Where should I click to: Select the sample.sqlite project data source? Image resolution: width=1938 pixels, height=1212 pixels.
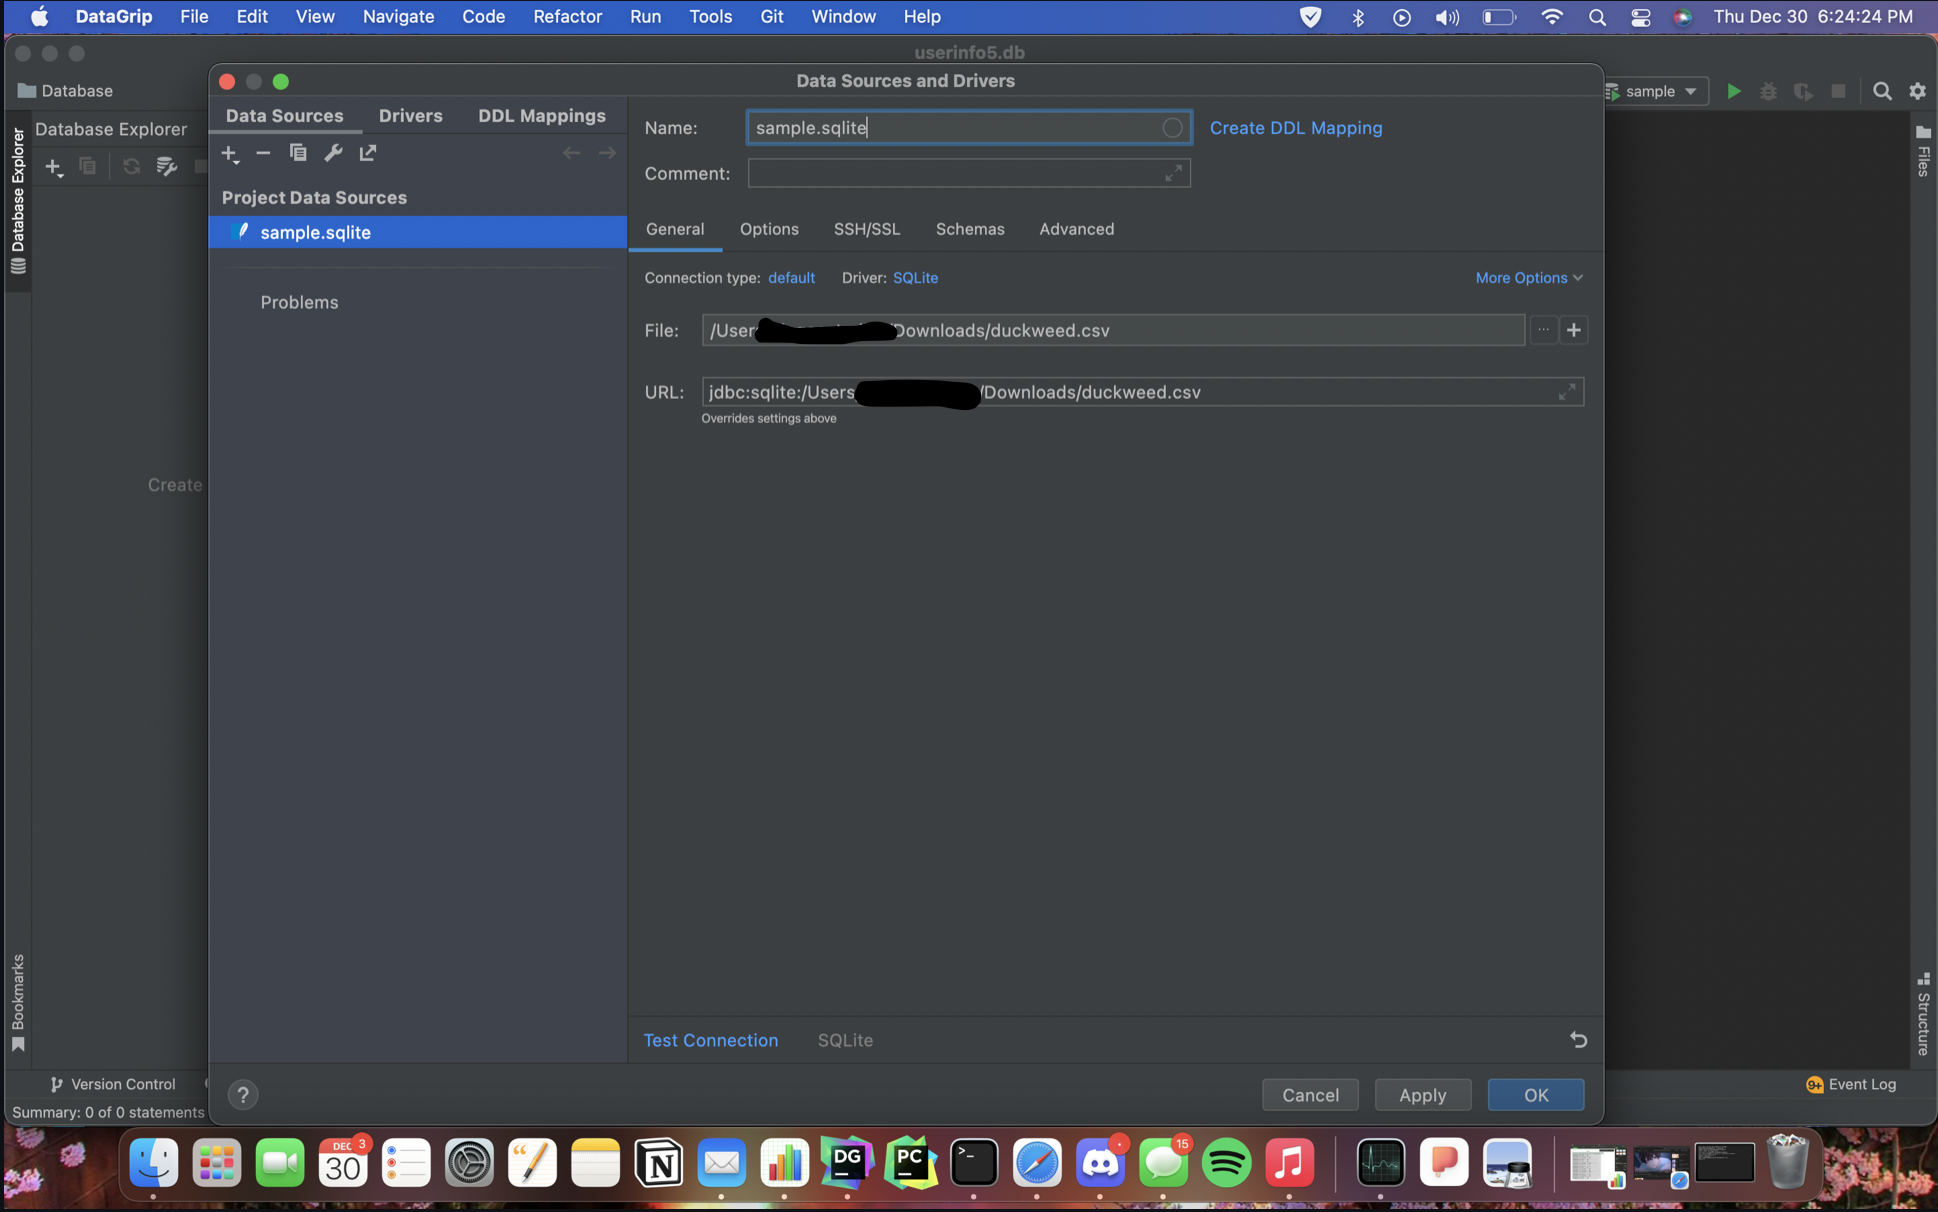click(316, 232)
